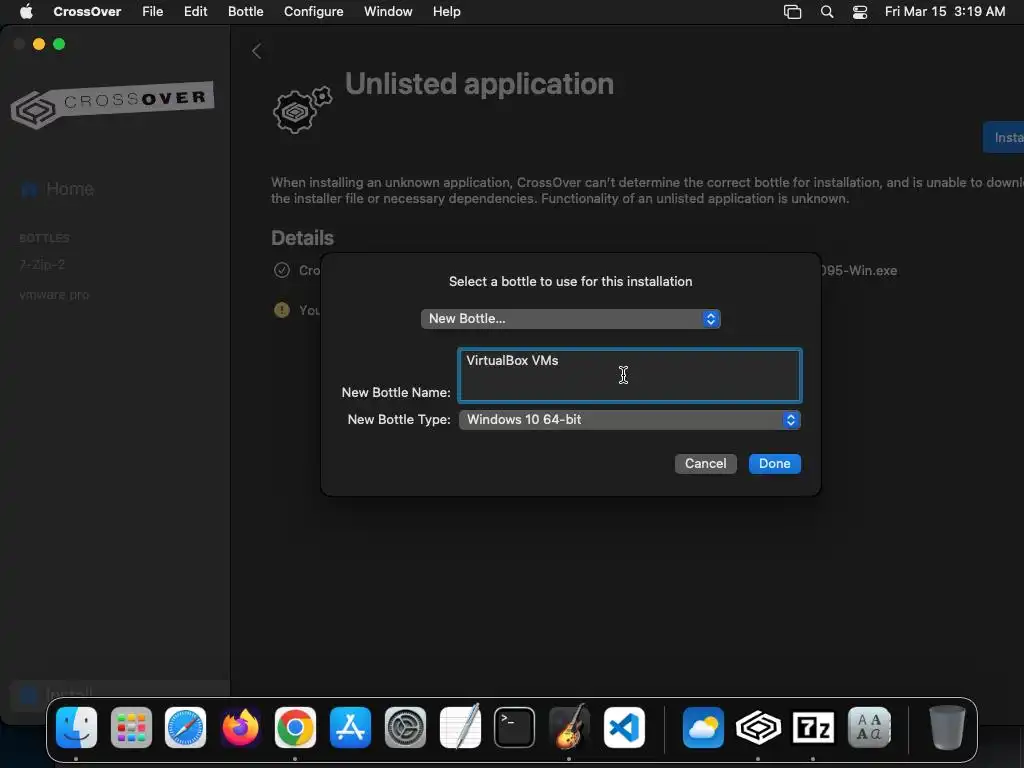Image resolution: width=1024 pixels, height=768 pixels.
Task: Open Spotlight search in menu bar
Action: (x=827, y=12)
